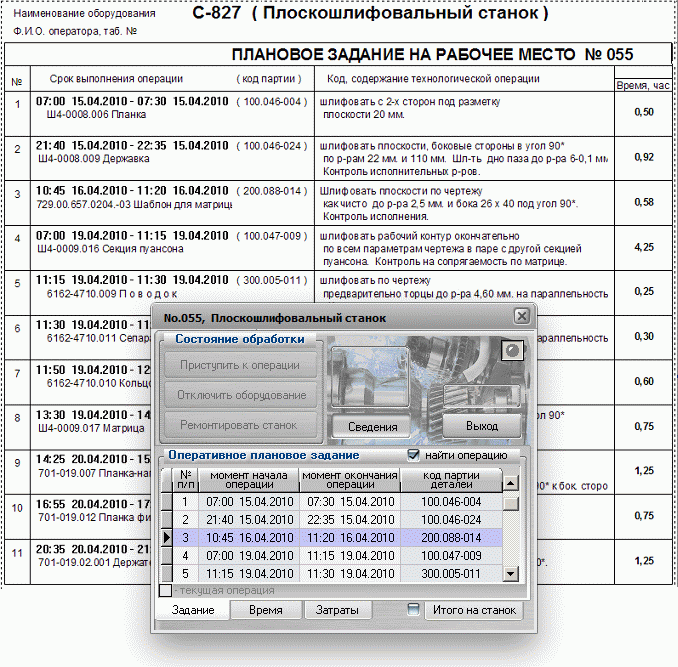Click the small gear thumbnail image
Viewport: 678px width, 667px height.
[482, 396]
